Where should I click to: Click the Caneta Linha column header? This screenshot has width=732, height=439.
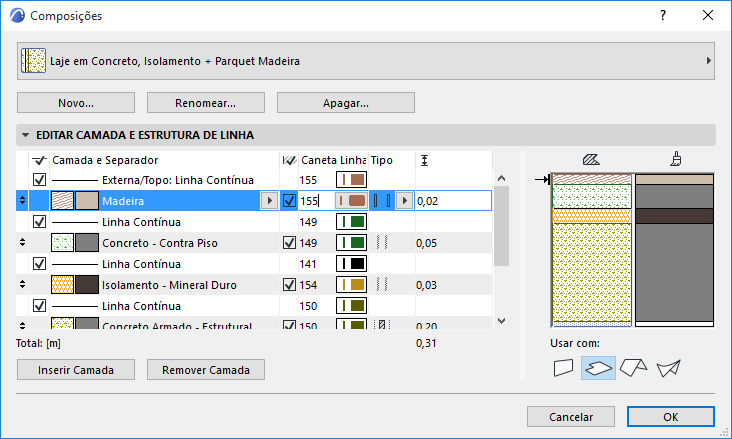[333, 160]
